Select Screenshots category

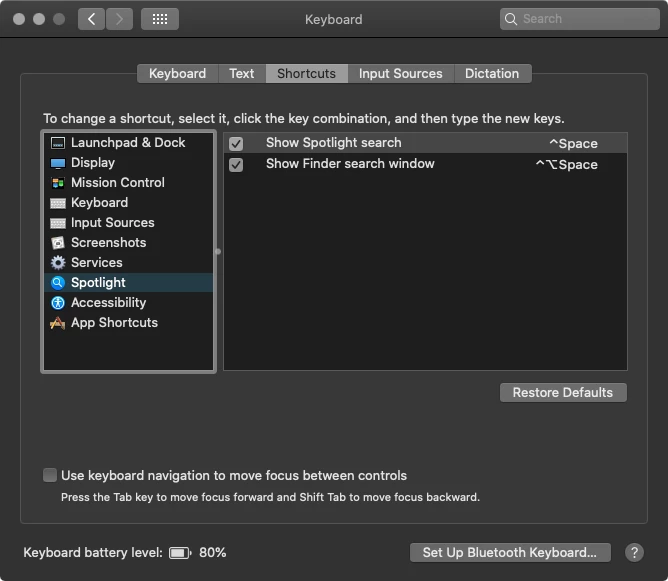(x=128, y=243)
